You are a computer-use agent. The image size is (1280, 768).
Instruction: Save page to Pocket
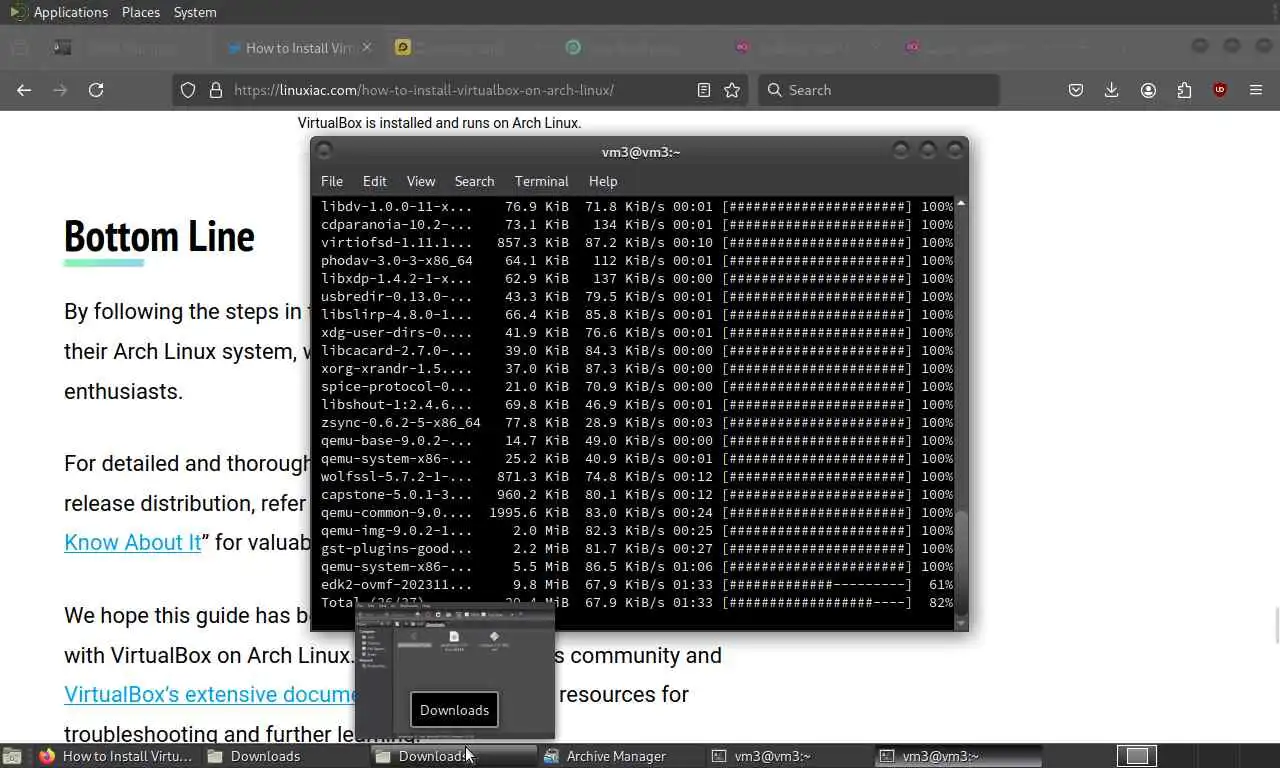[x=1076, y=90]
